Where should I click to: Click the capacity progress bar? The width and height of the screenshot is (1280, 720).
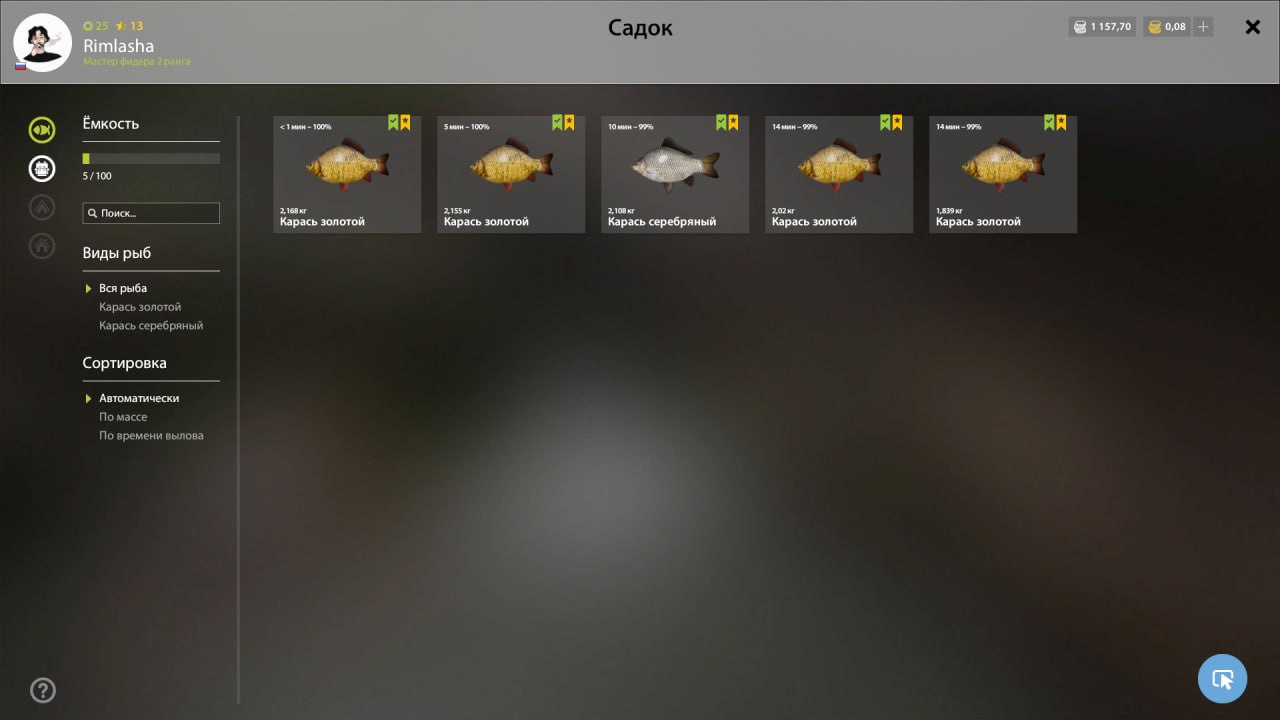pos(151,158)
